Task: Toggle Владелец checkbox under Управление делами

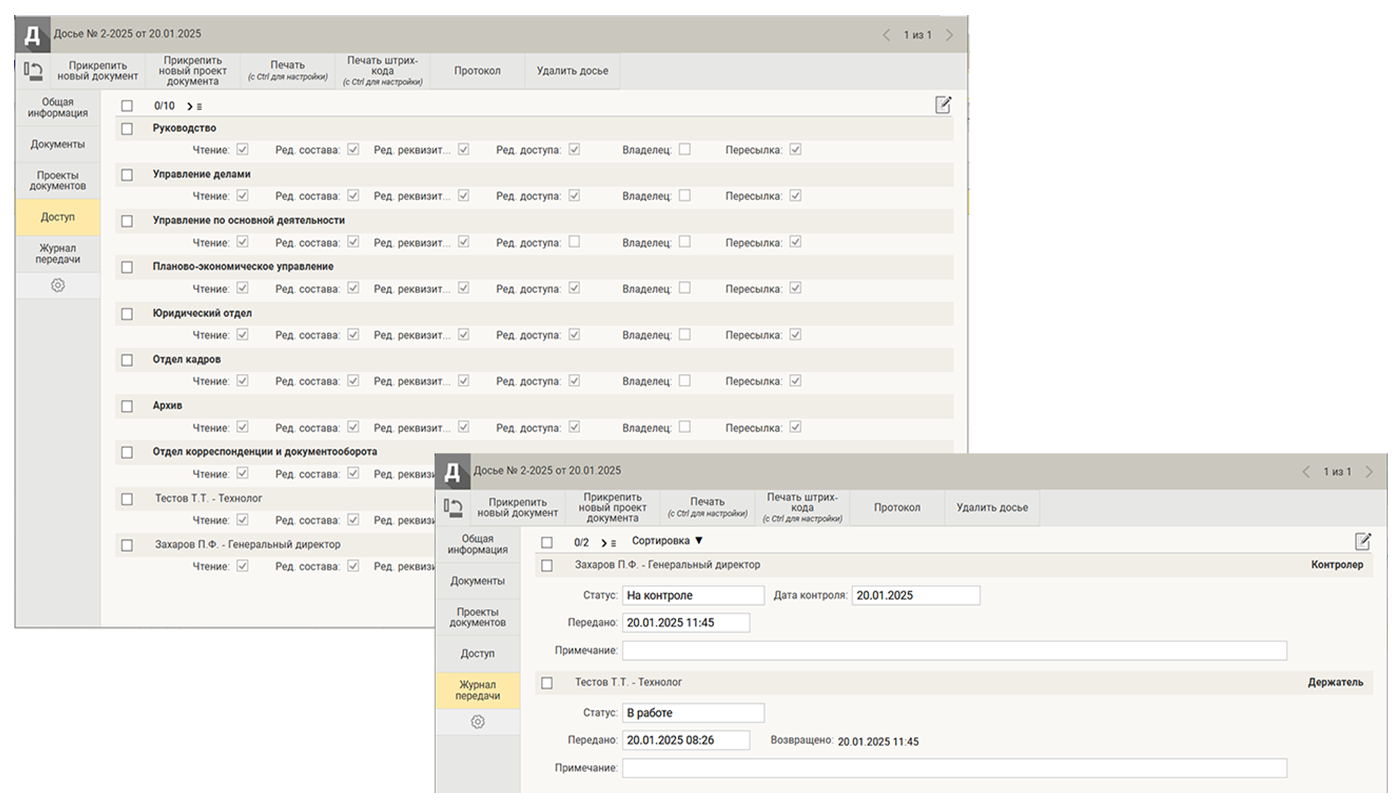Action: coord(684,195)
